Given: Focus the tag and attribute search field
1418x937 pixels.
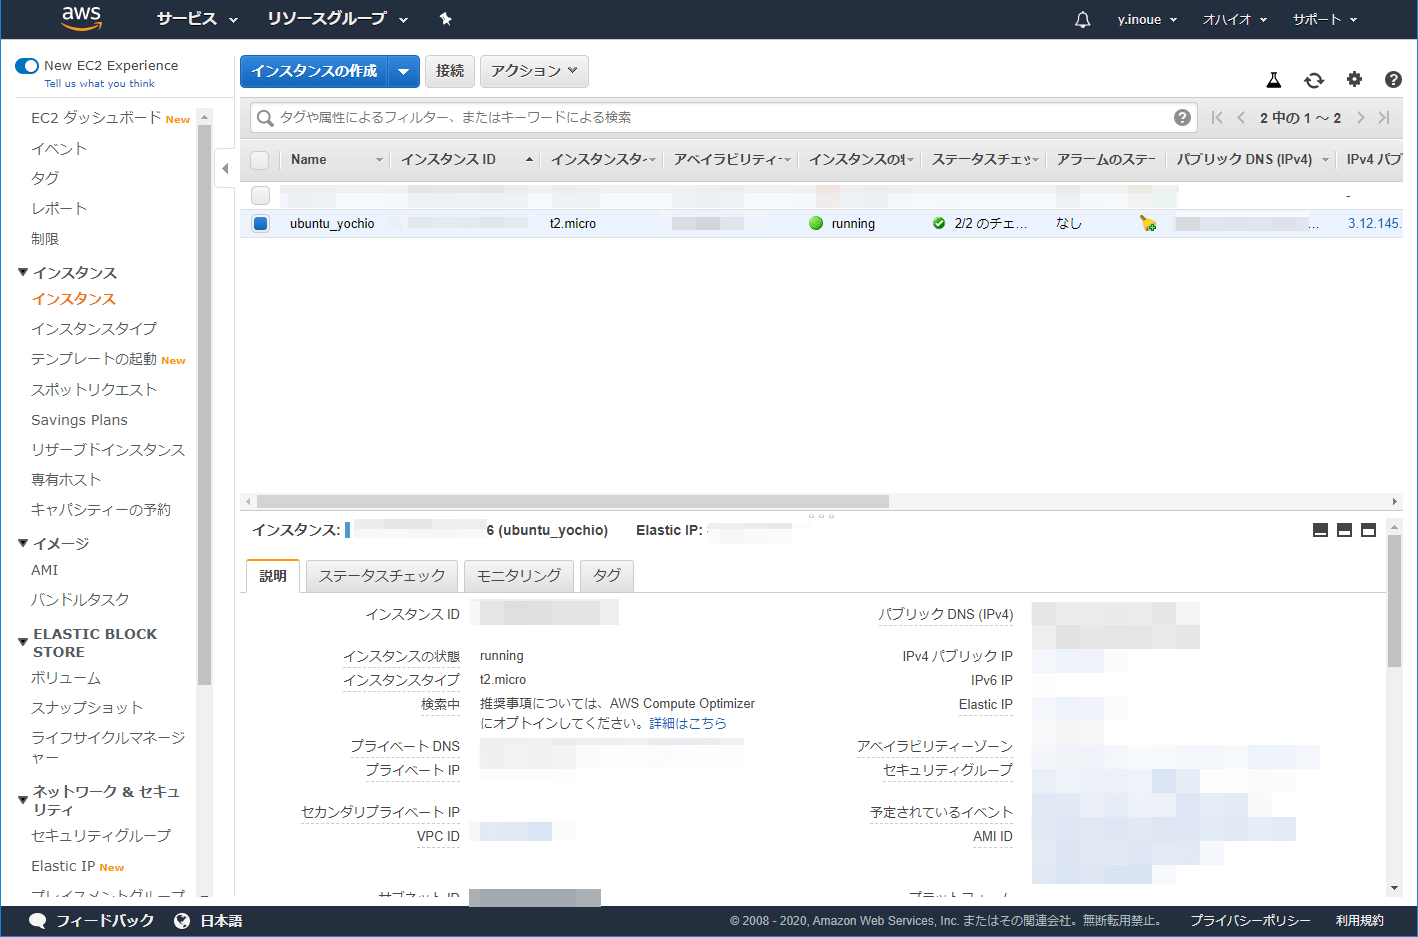Looking at the screenshot, I should coord(724,118).
